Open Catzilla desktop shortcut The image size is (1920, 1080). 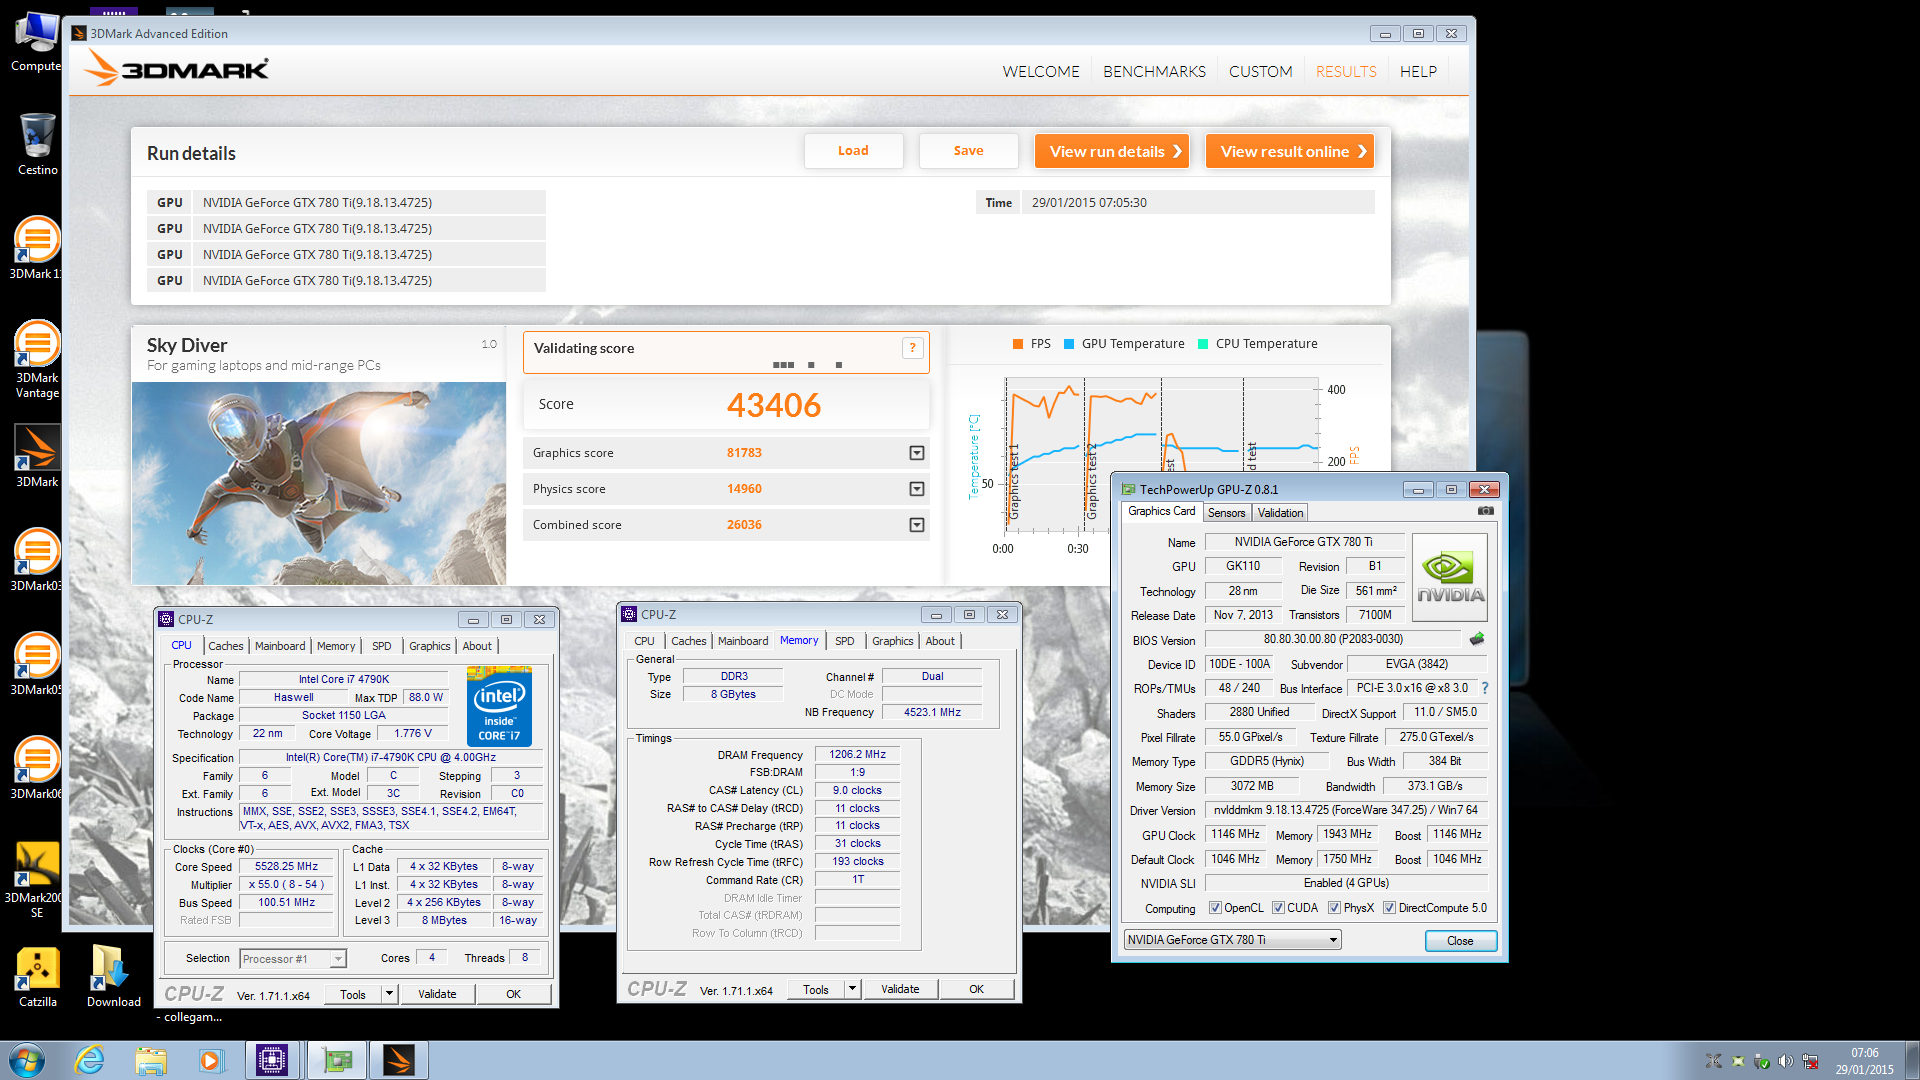[x=37, y=976]
